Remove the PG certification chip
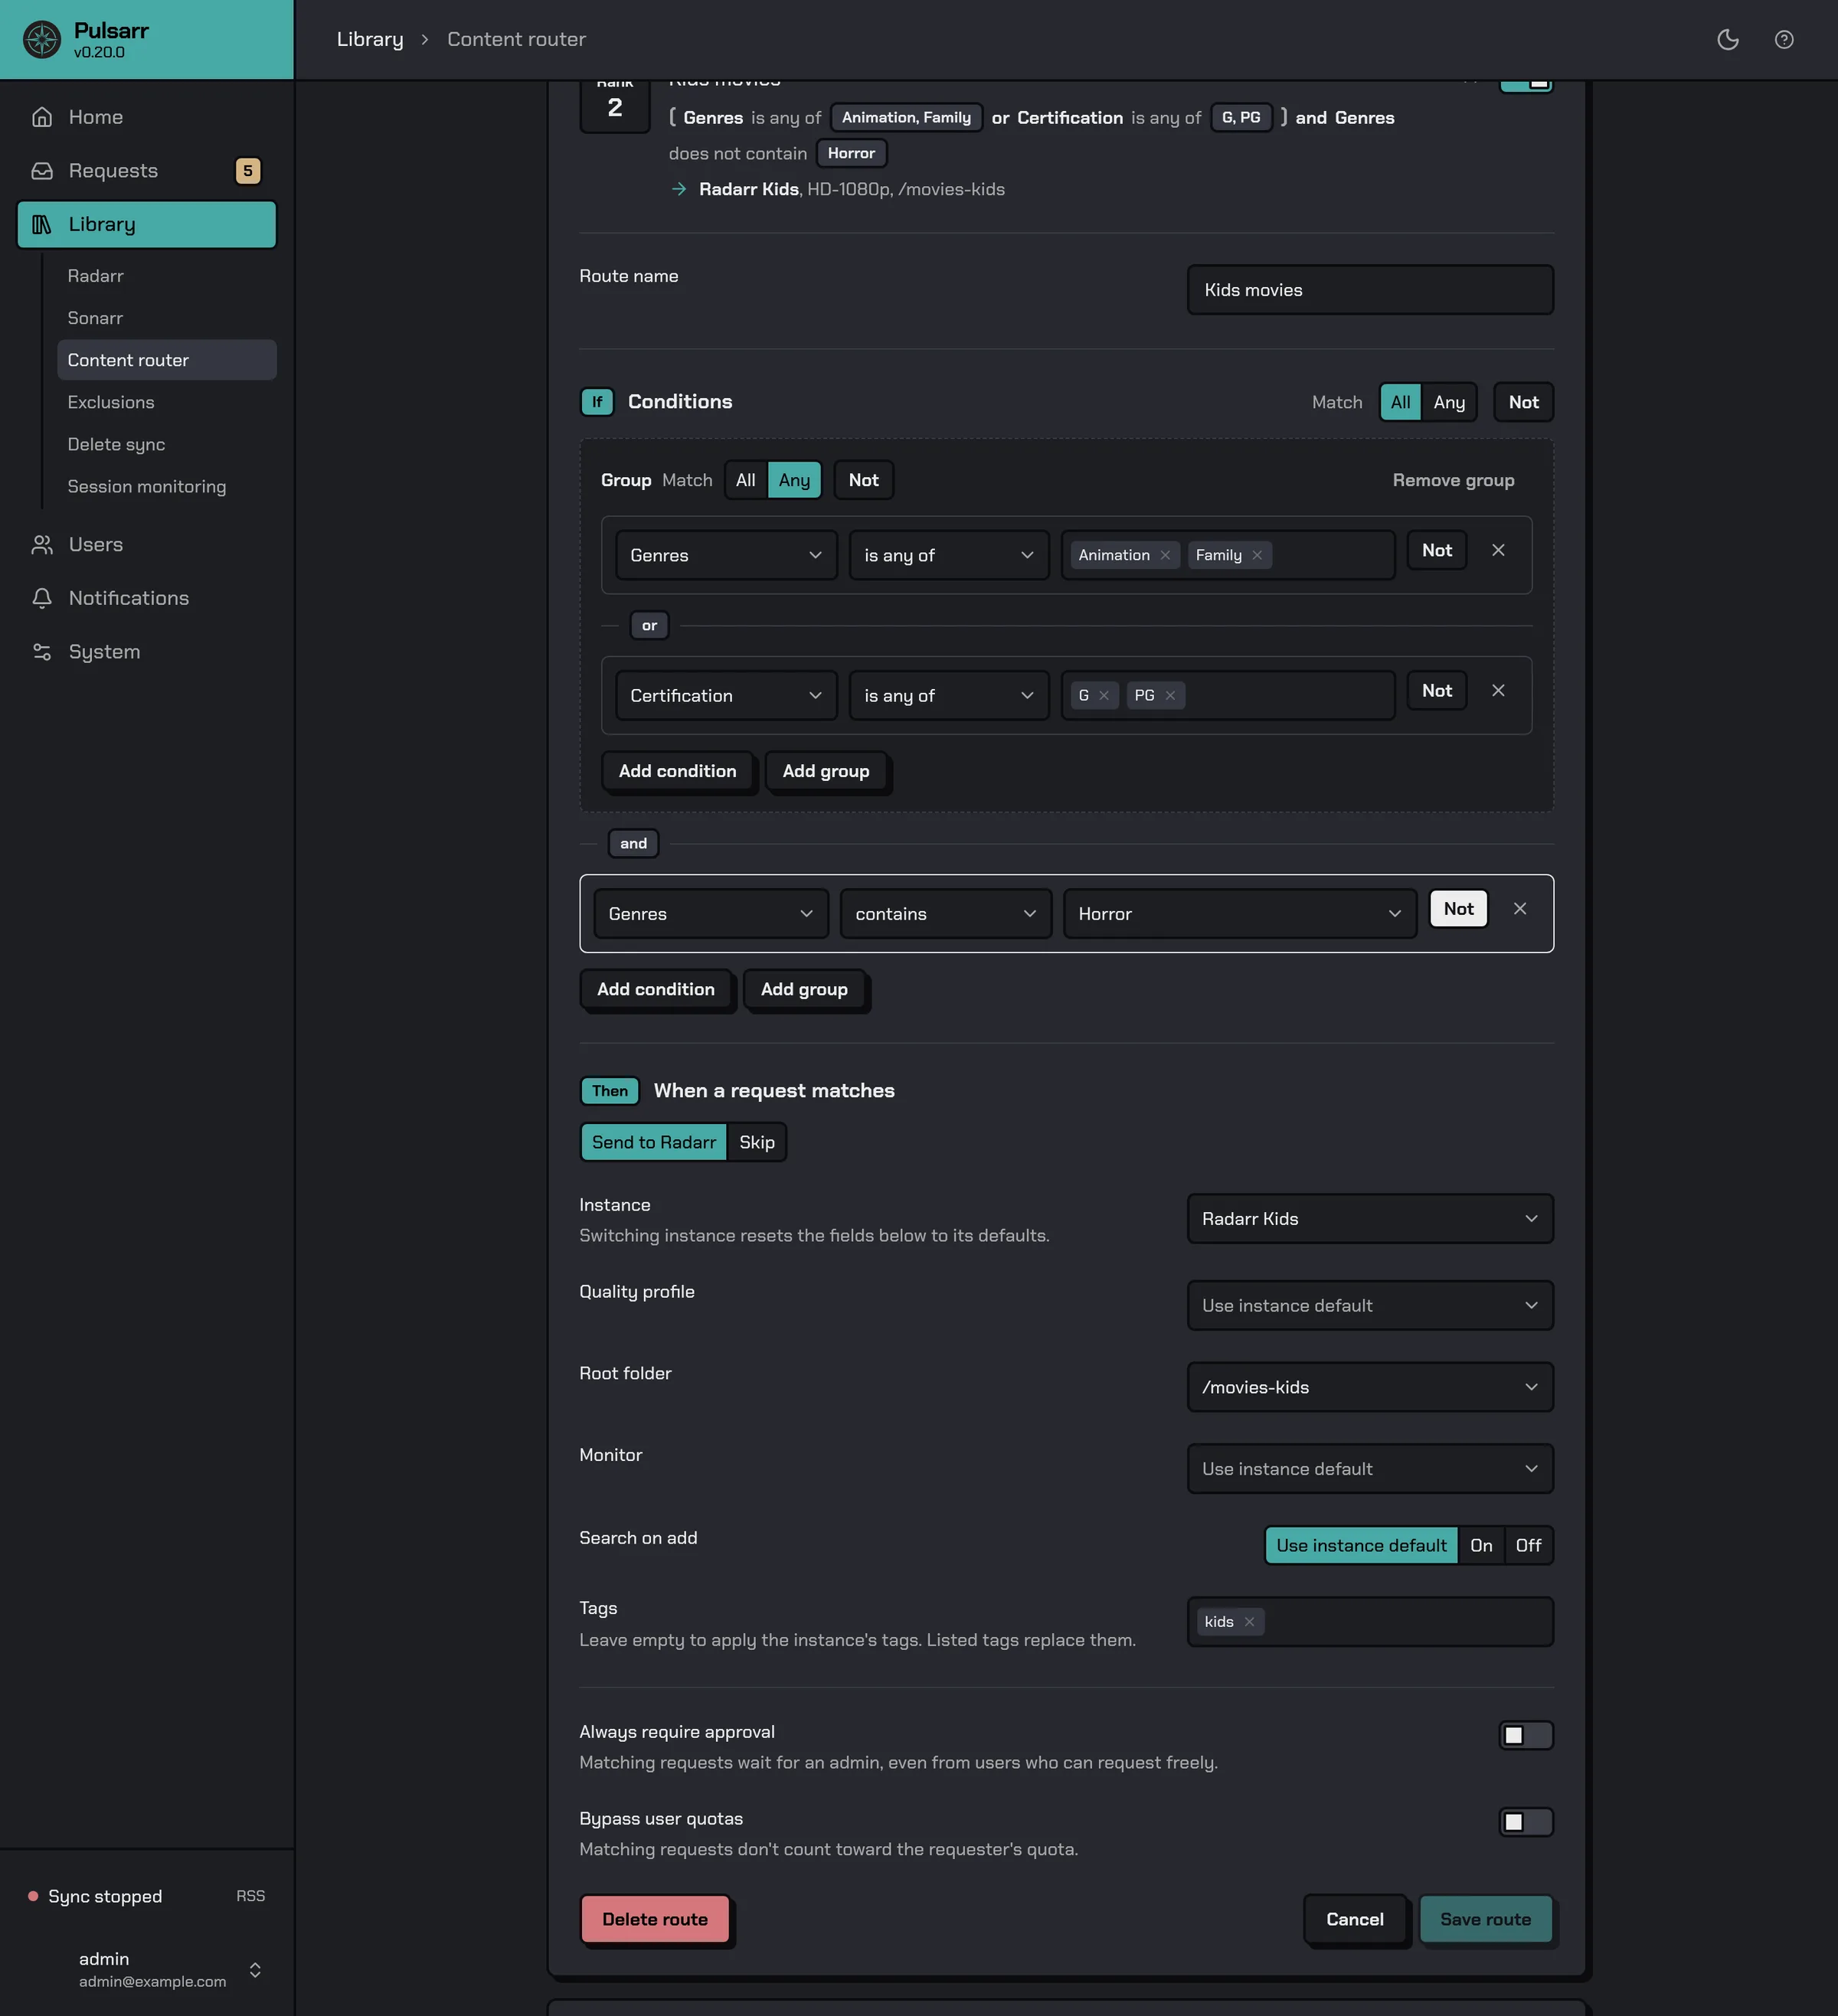Viewport: 1838px width, 2016px height. [1170, 695]
